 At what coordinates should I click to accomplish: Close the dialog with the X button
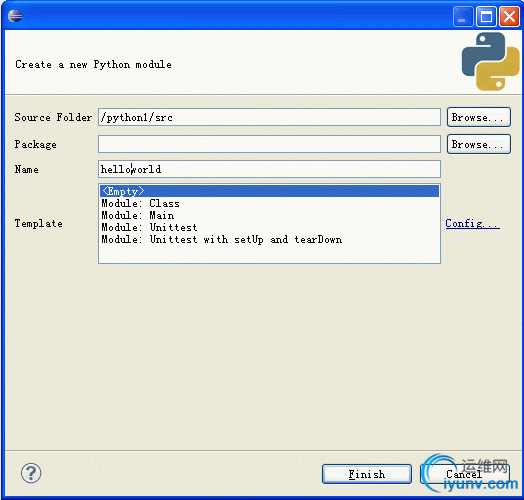click(509, 16)
